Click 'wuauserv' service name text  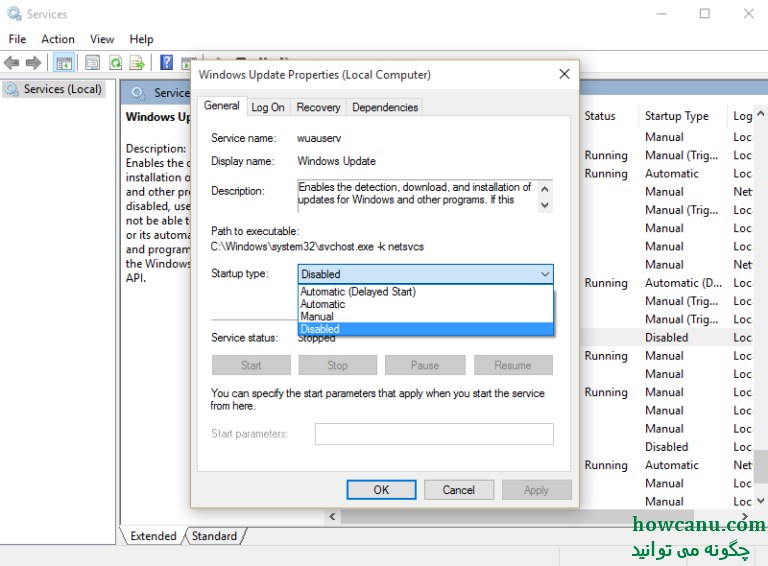pyautogui.click(x=319, y=139)
